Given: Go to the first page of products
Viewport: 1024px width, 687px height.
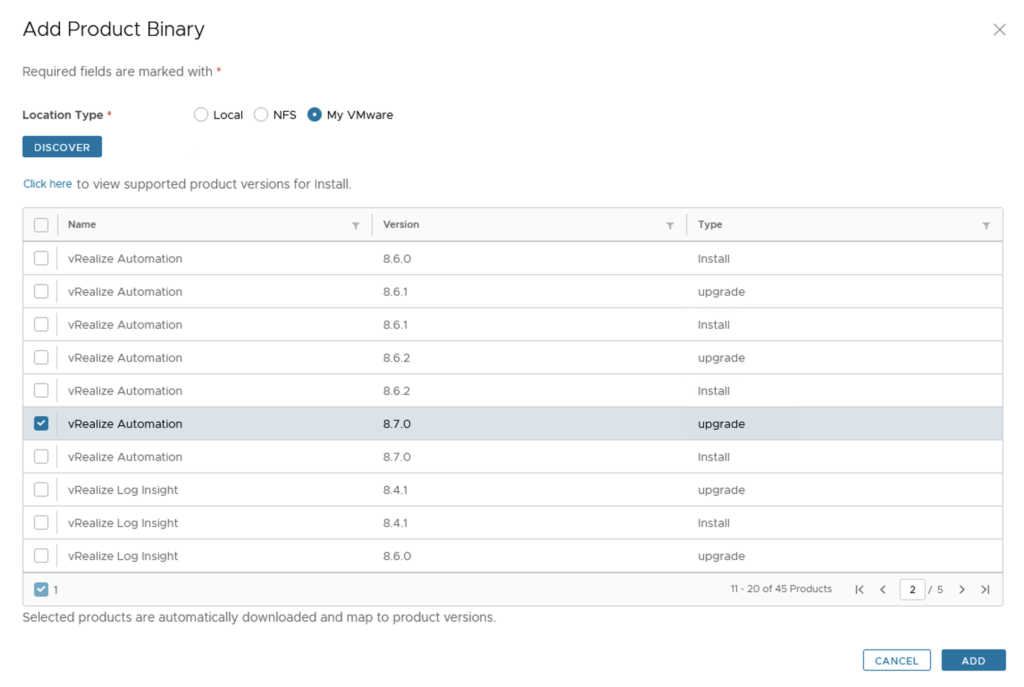Looking at the screenshot, I should 859,590.
